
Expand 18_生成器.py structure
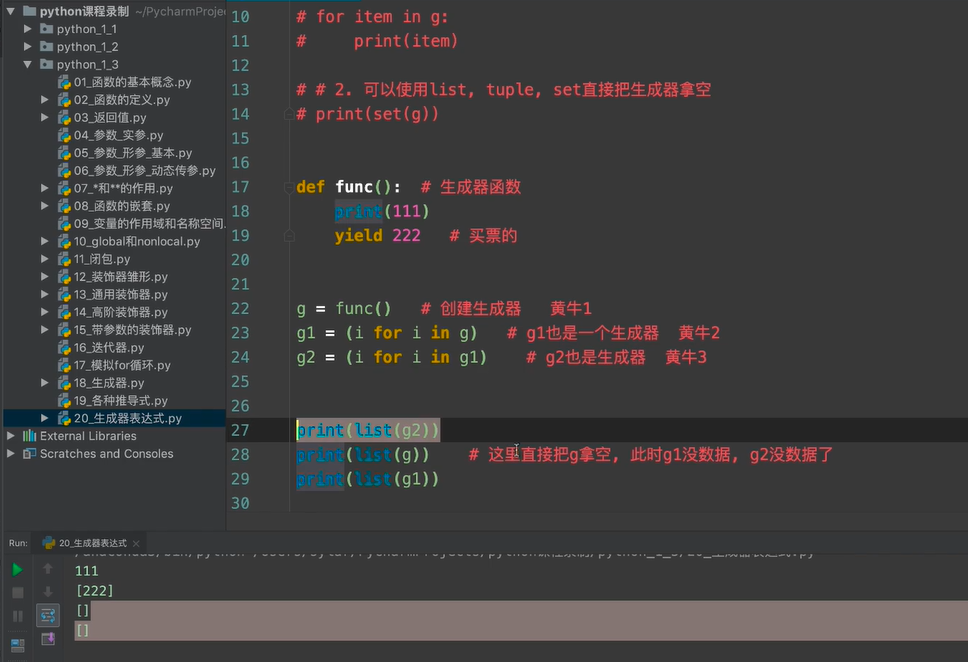pyautogui.click(x=44, y=383)
